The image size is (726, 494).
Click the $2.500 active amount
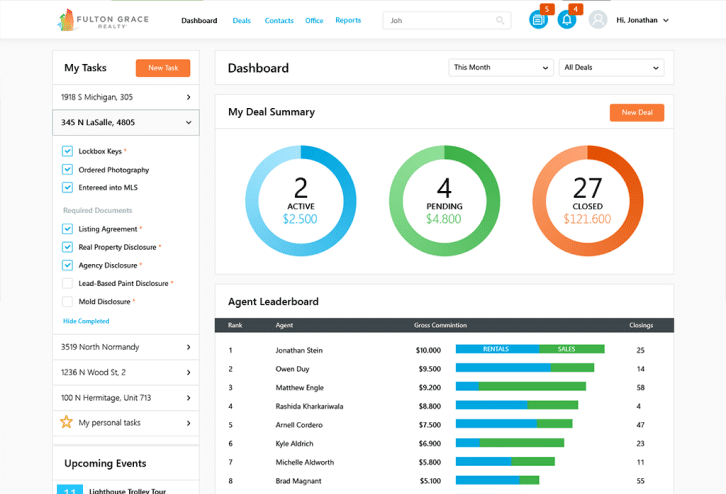click(300, 219)
